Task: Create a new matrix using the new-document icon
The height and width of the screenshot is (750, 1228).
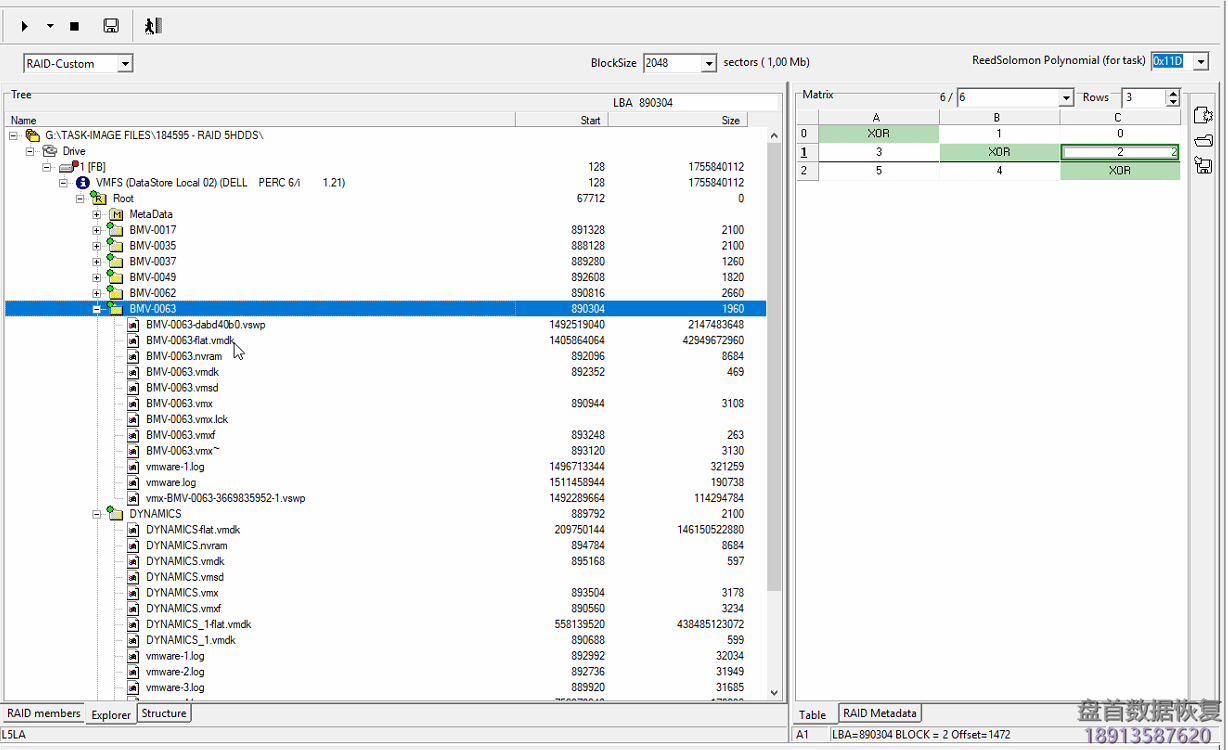Action: pos(1203,115)
